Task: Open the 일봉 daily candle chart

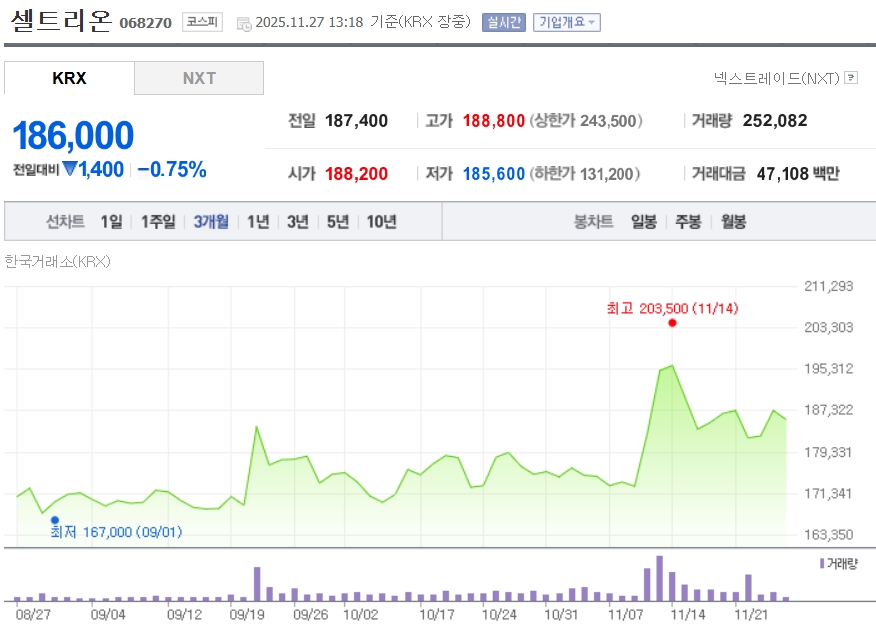Action: (x=644, y=222)
